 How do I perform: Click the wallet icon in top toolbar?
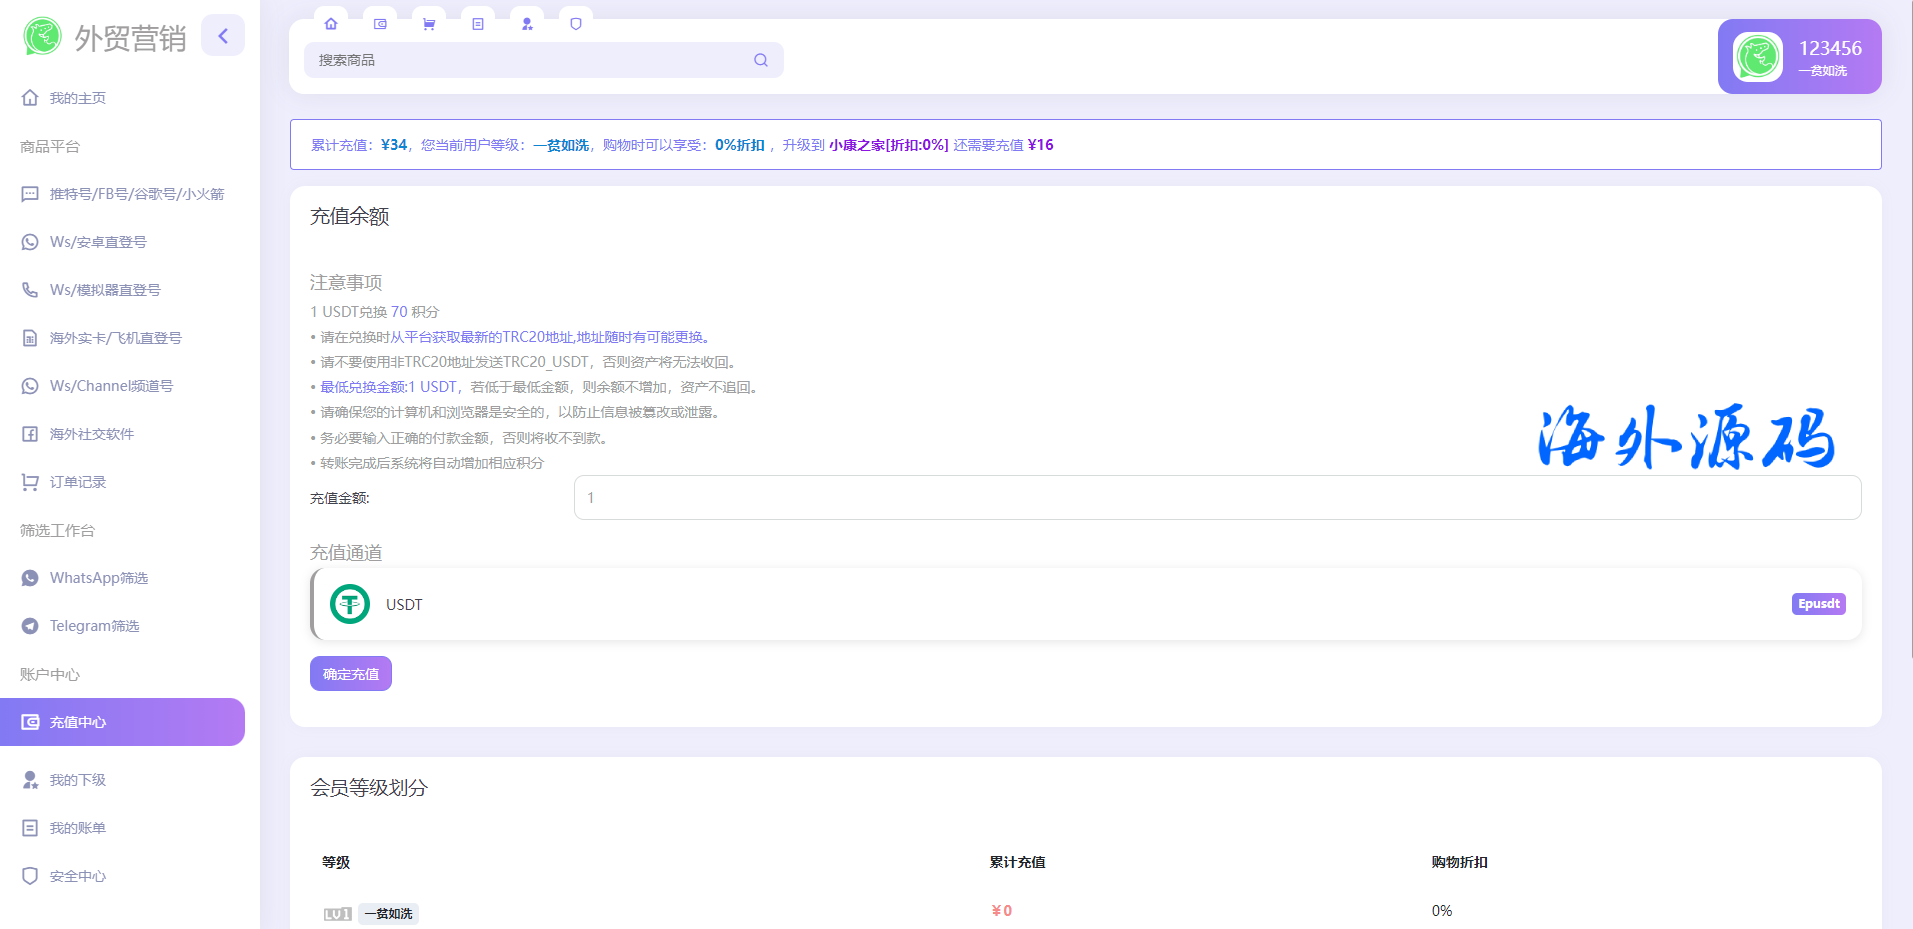[380, 24]
